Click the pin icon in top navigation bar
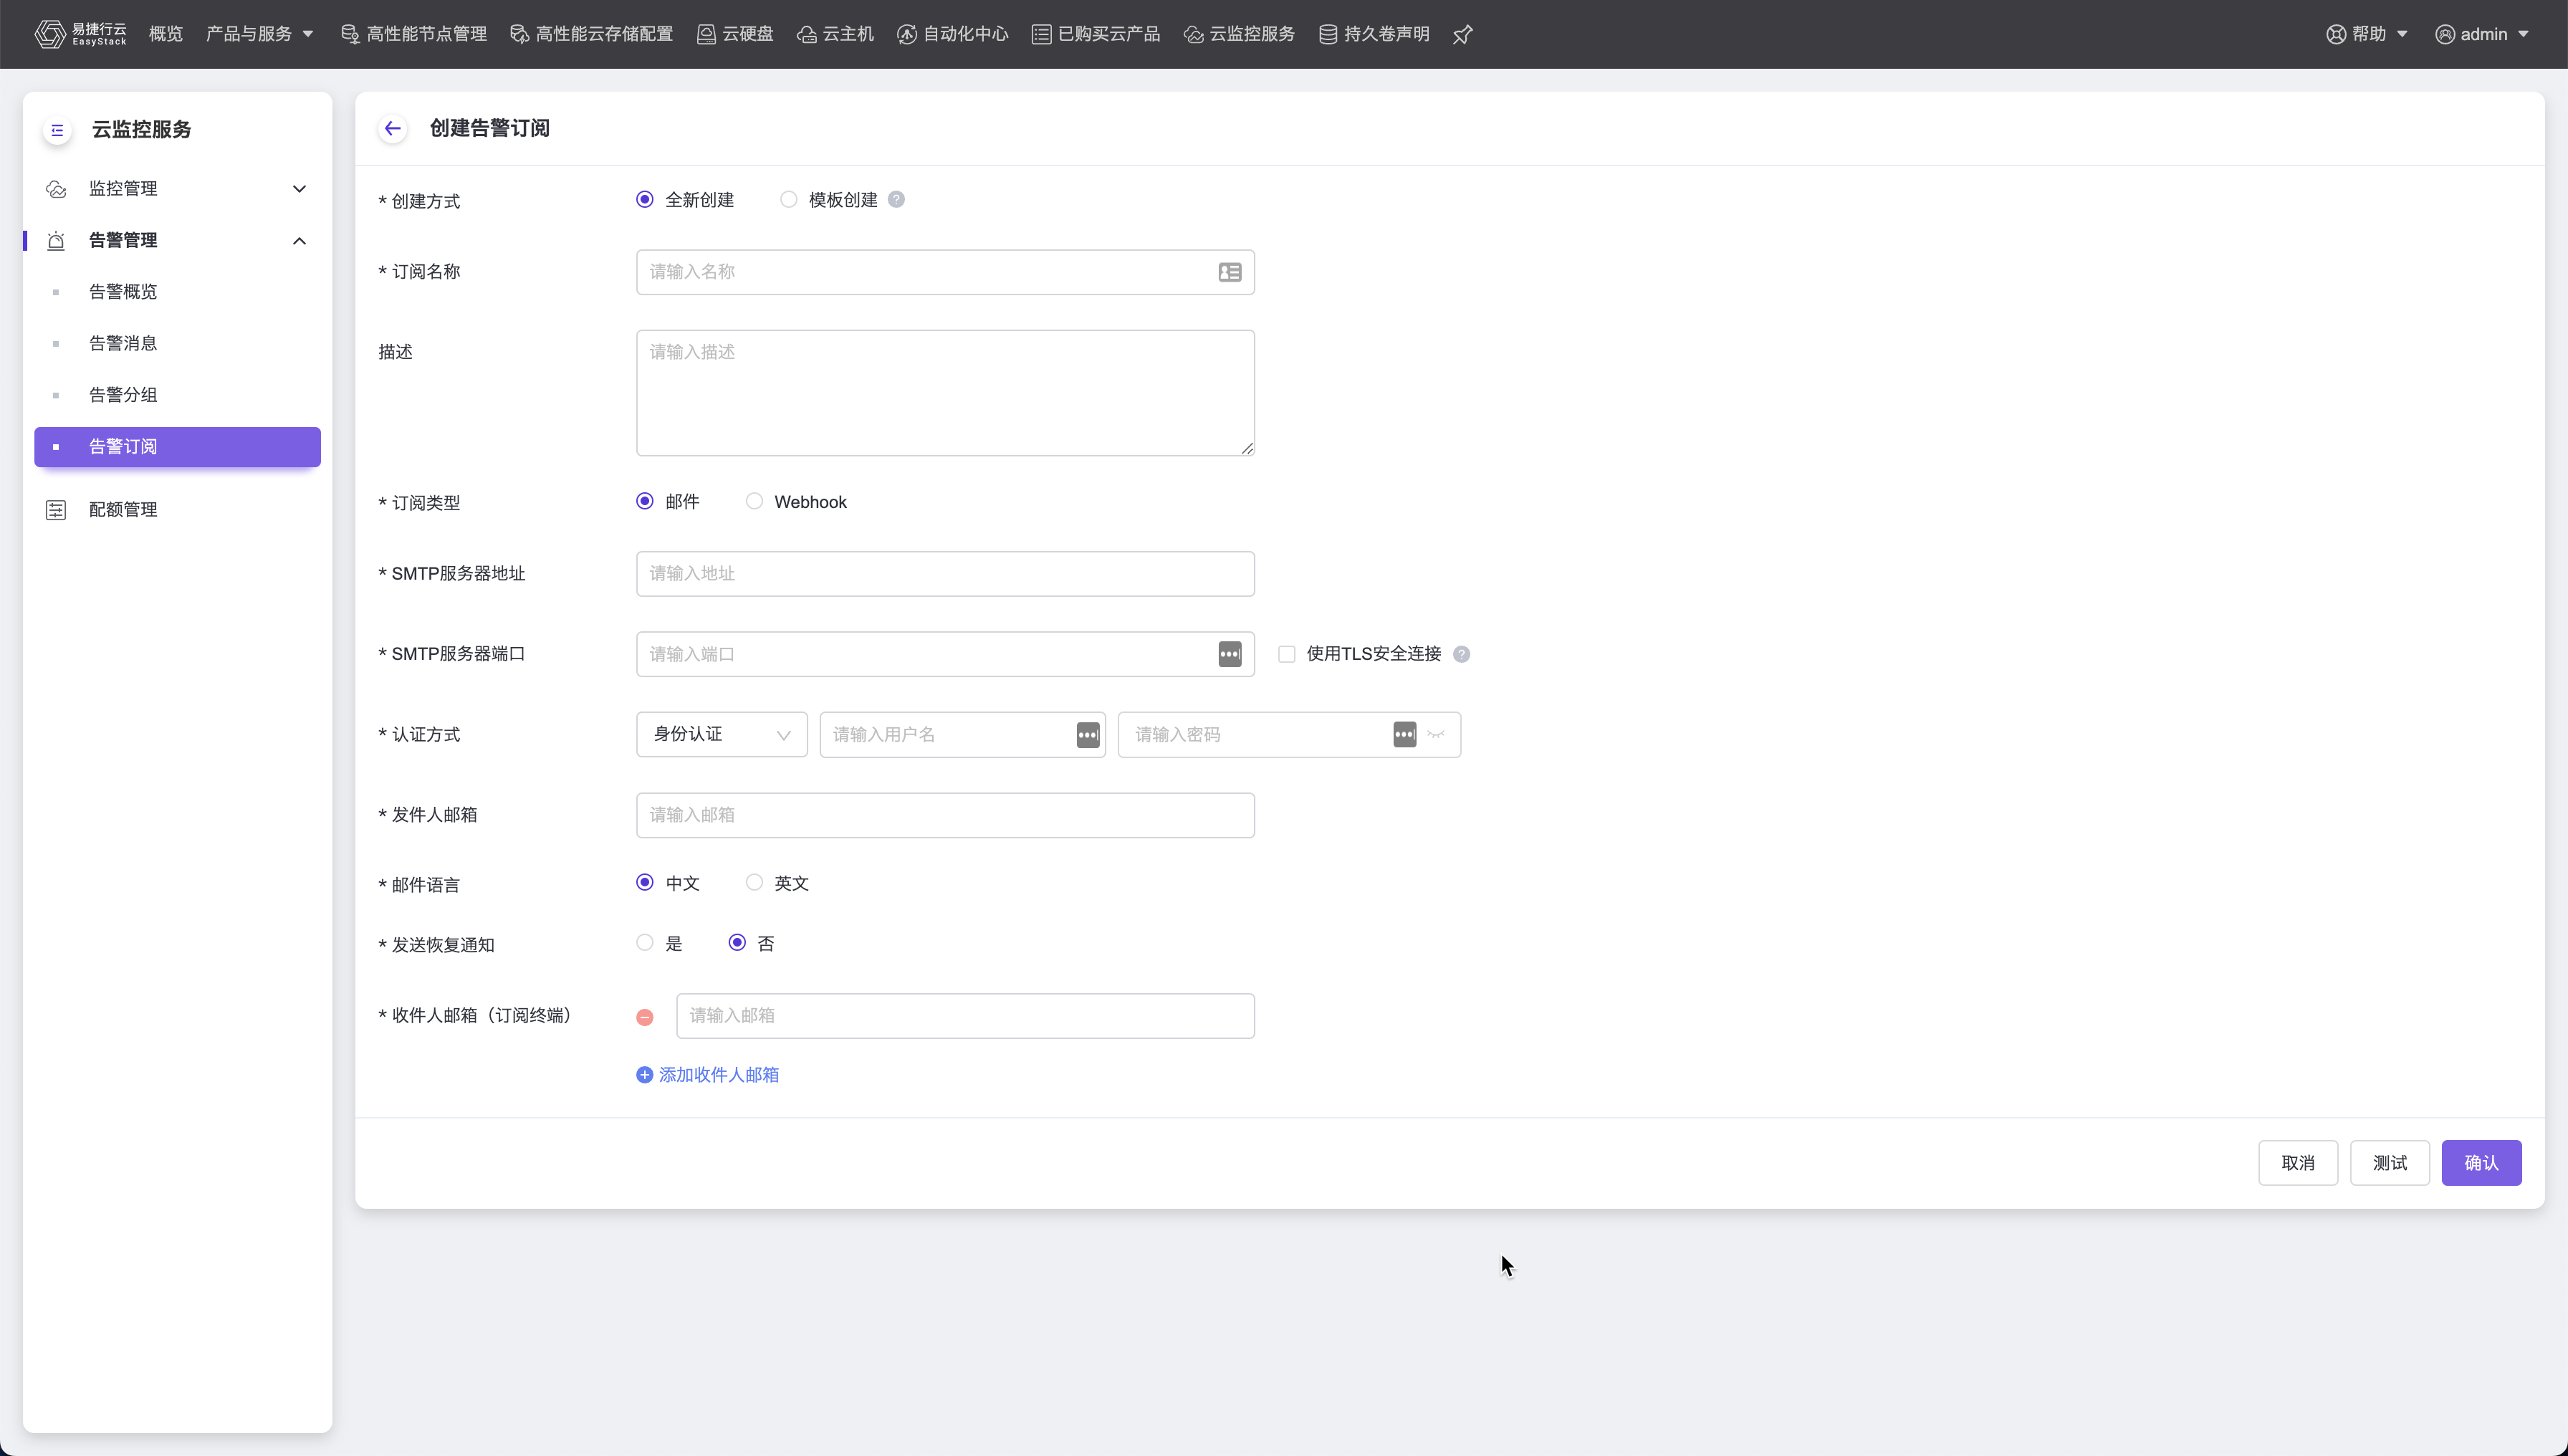Viewport: 2568px width, 1456px height. point(1462,35)
